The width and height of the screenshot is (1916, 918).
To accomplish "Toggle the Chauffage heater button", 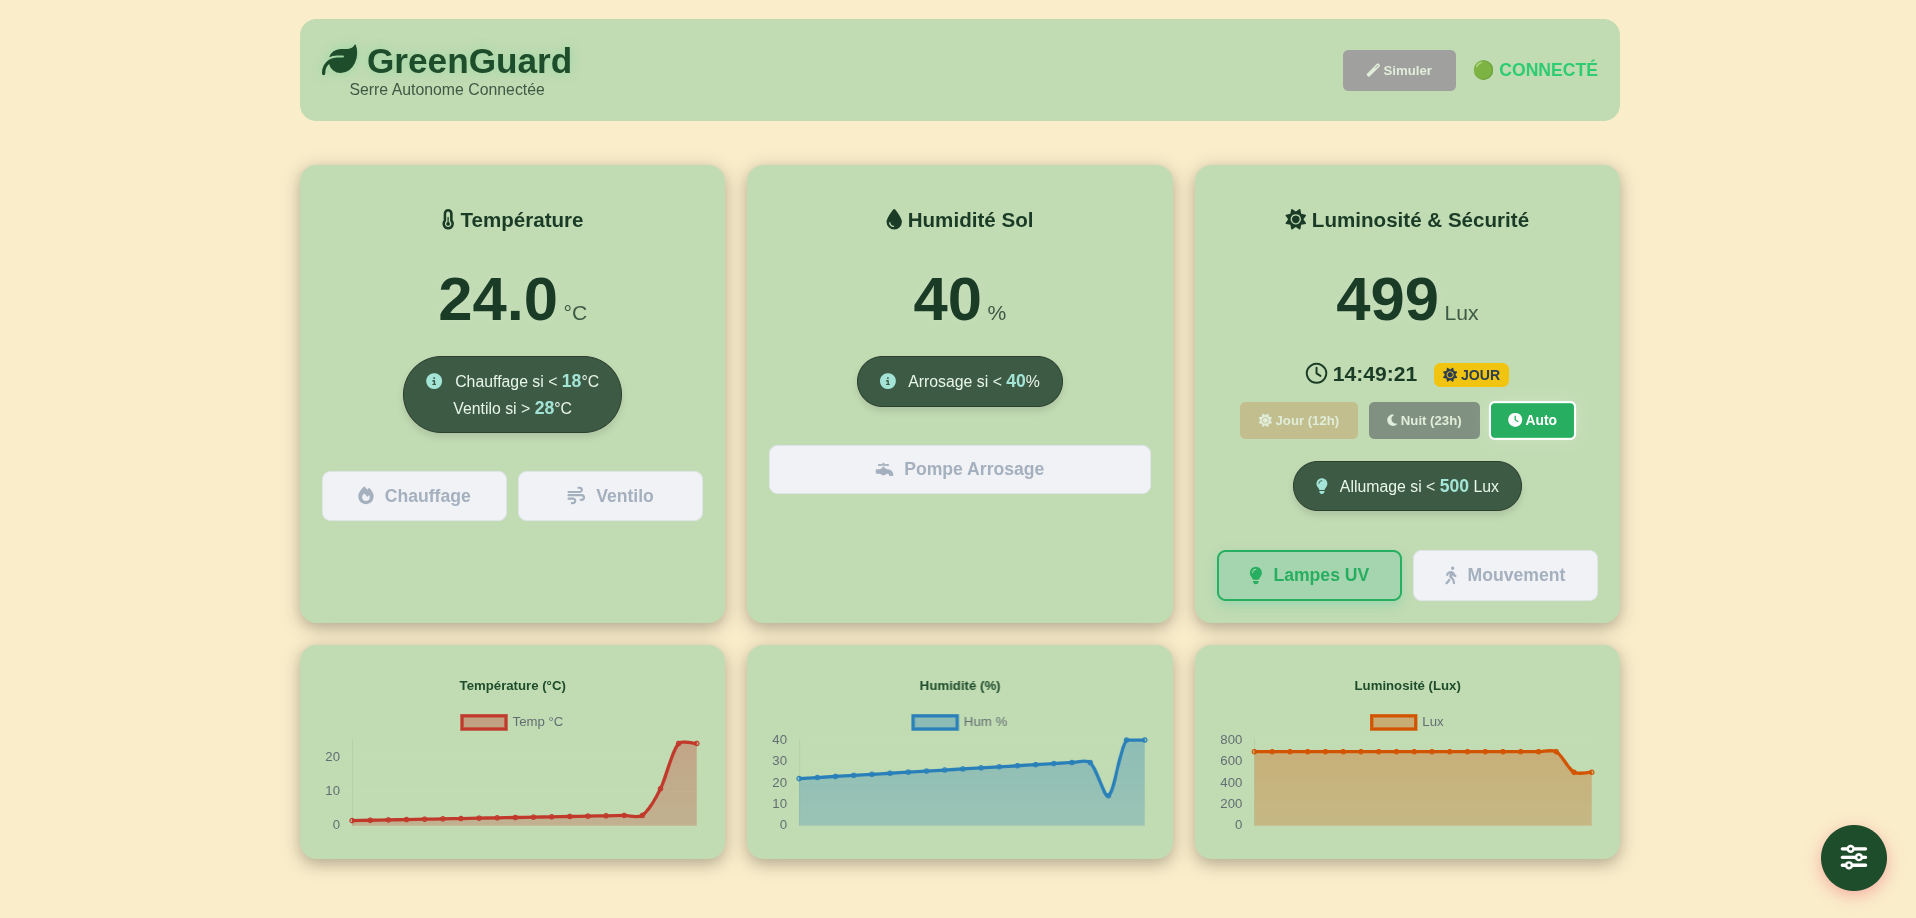I will pyautogui.click(x=414, y=496).
